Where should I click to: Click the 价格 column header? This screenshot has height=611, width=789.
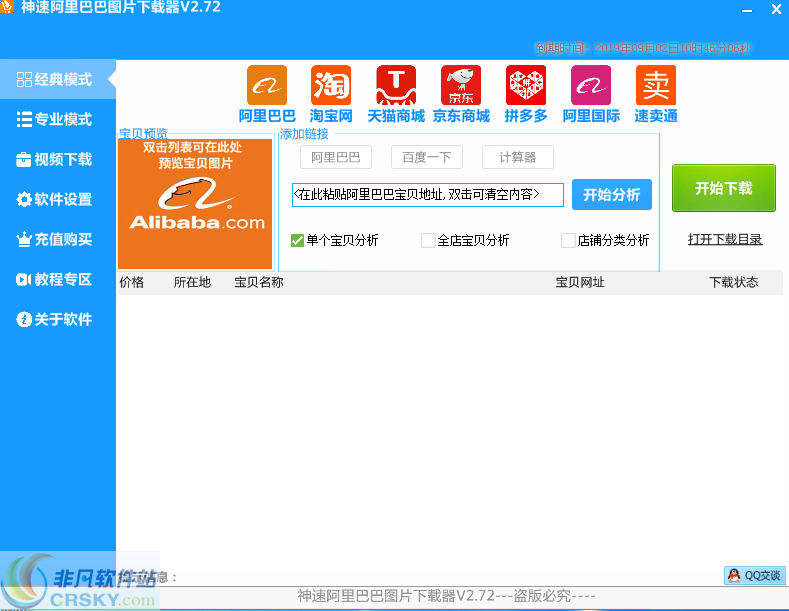(132, 282)
